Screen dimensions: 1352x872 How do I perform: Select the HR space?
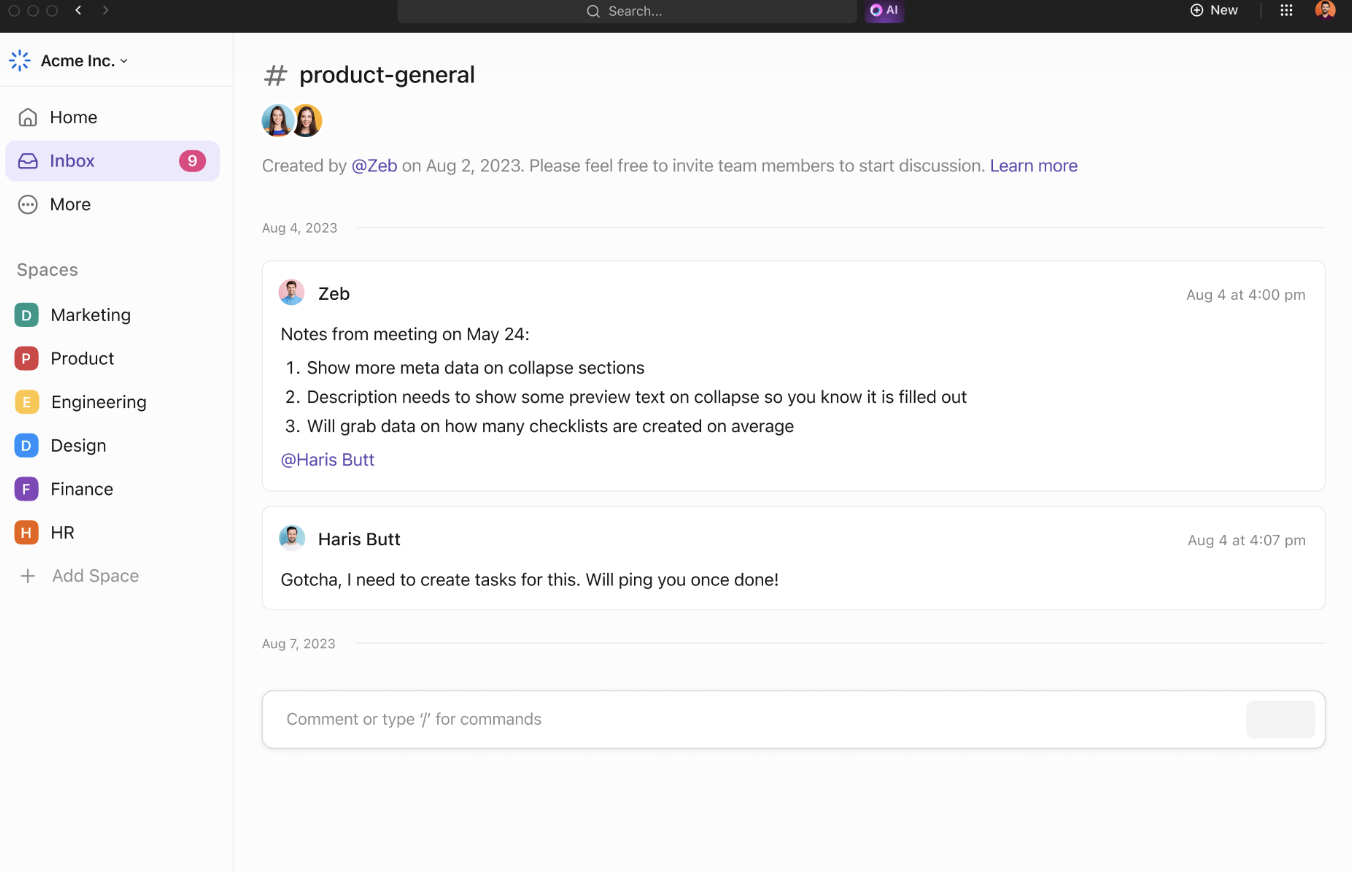(x=62, y=533)
